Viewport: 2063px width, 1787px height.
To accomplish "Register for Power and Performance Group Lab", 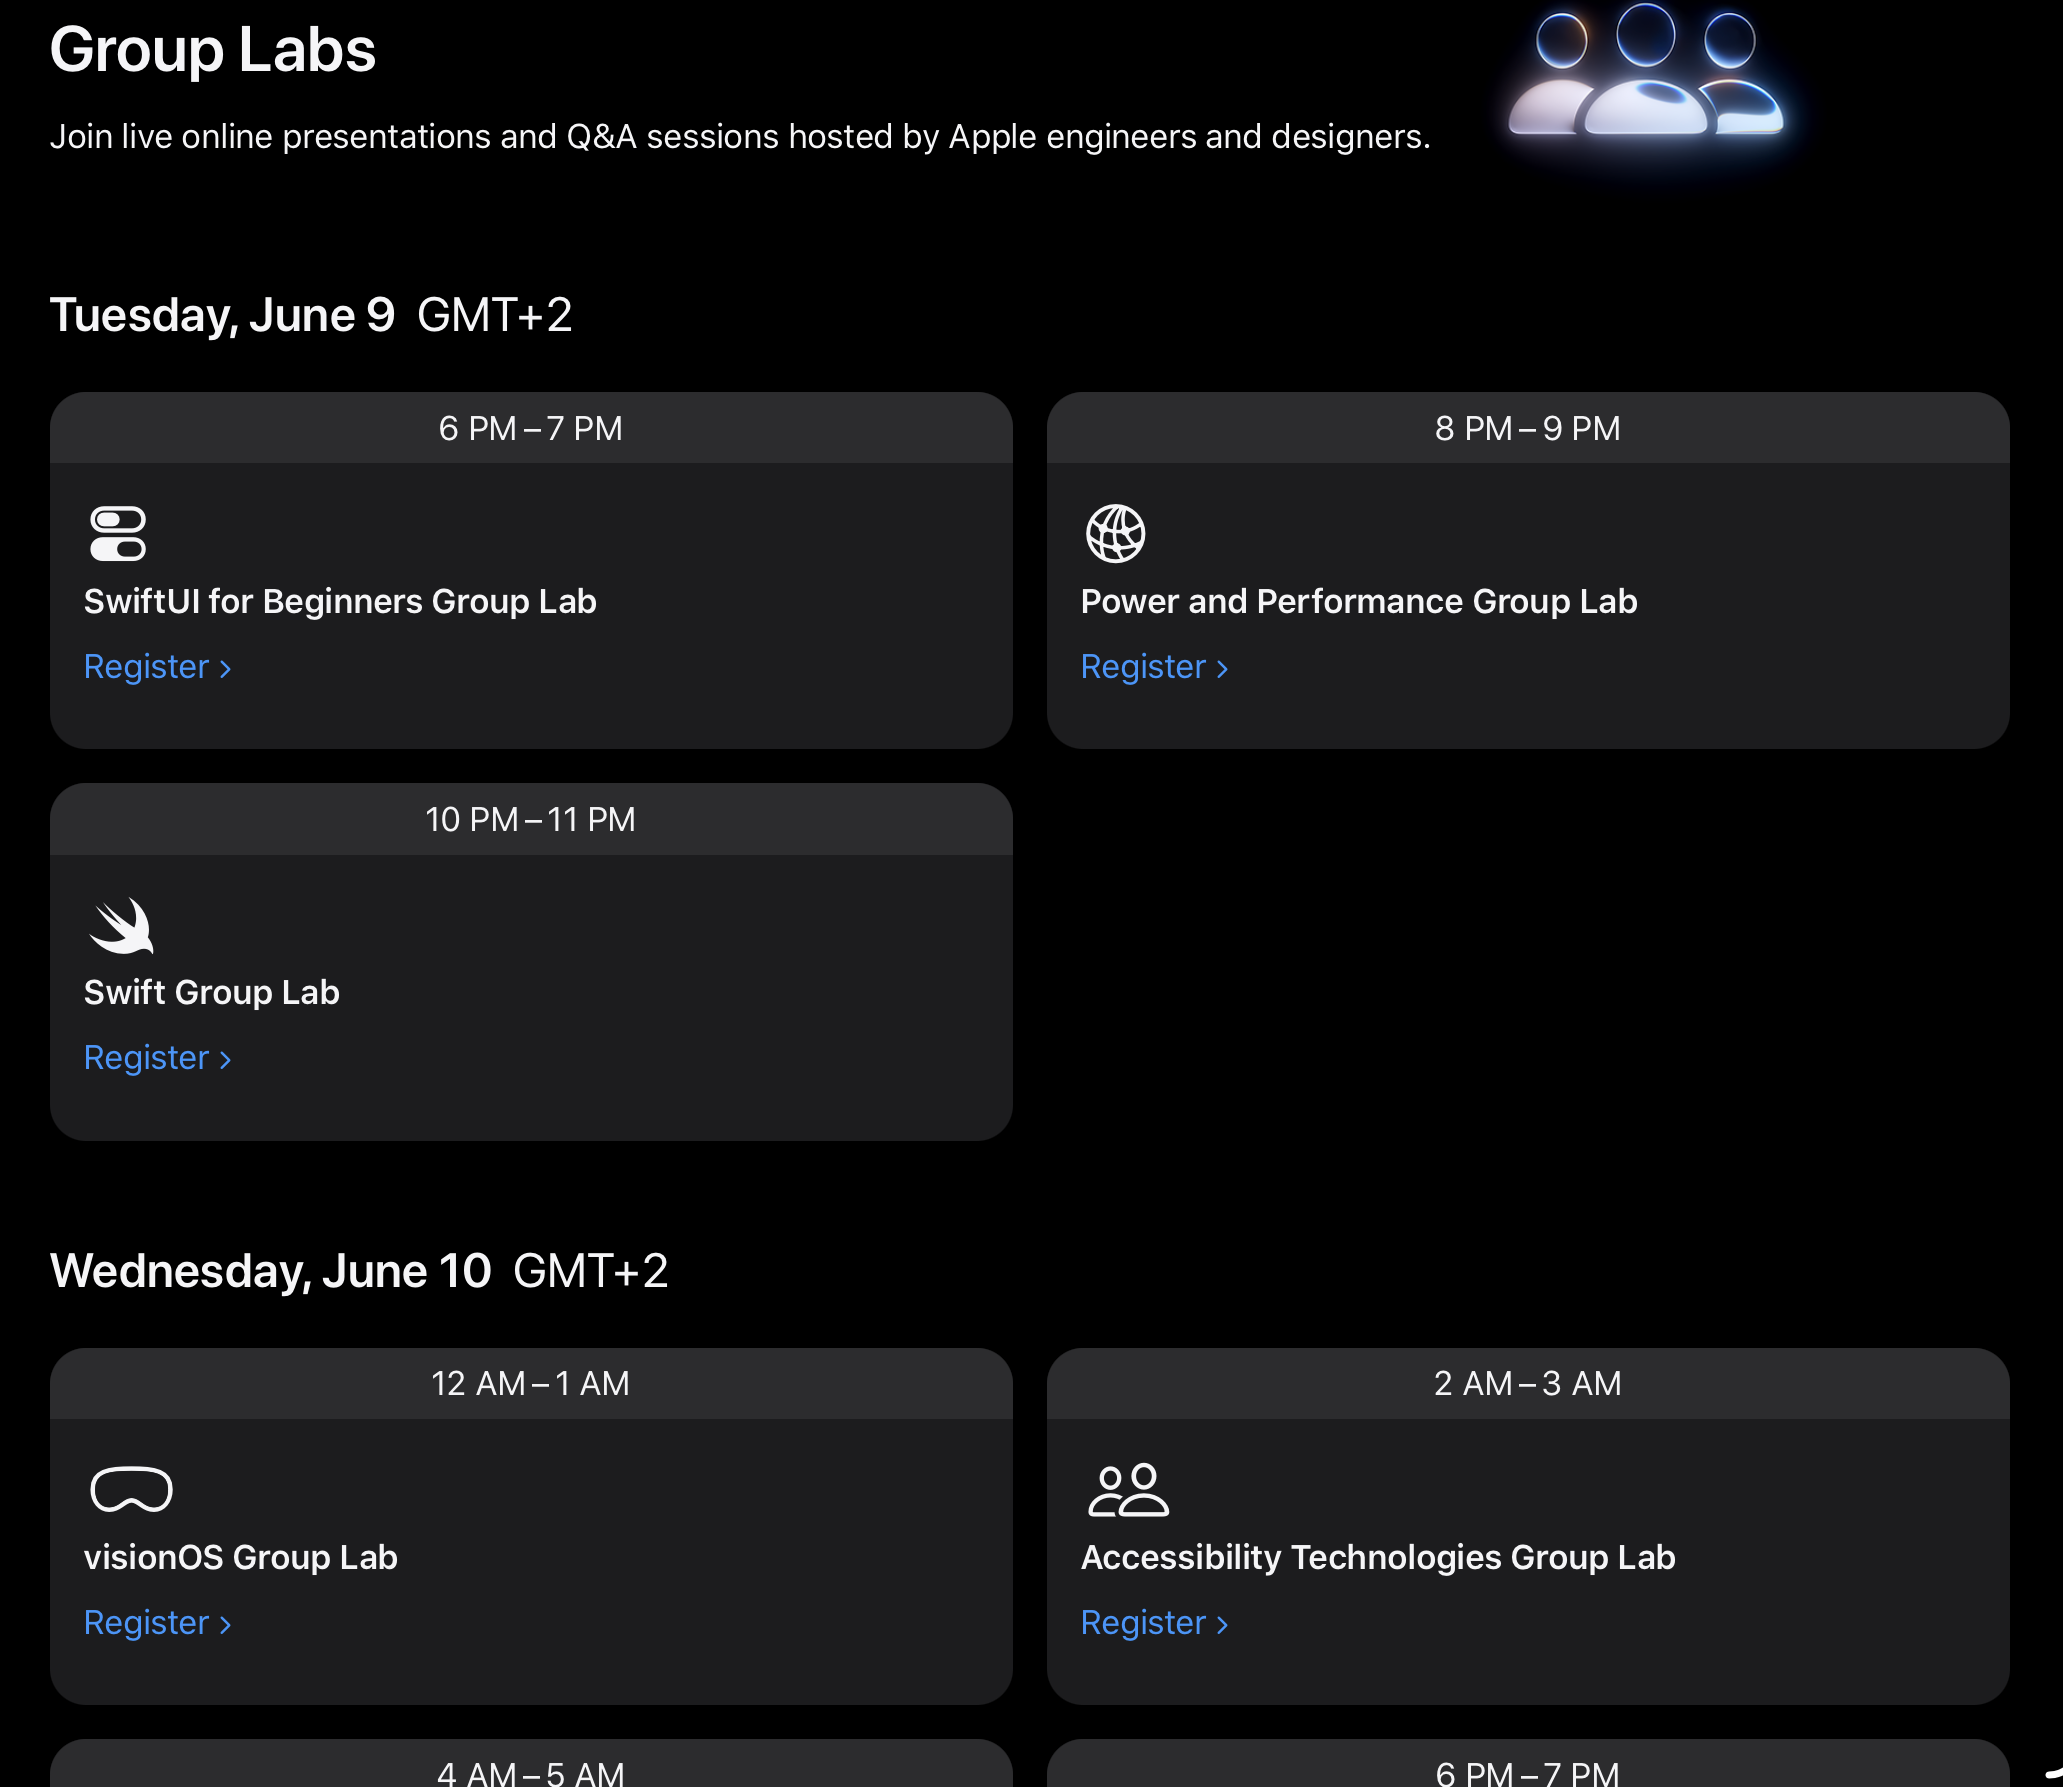I will [x=1155, y=667].
